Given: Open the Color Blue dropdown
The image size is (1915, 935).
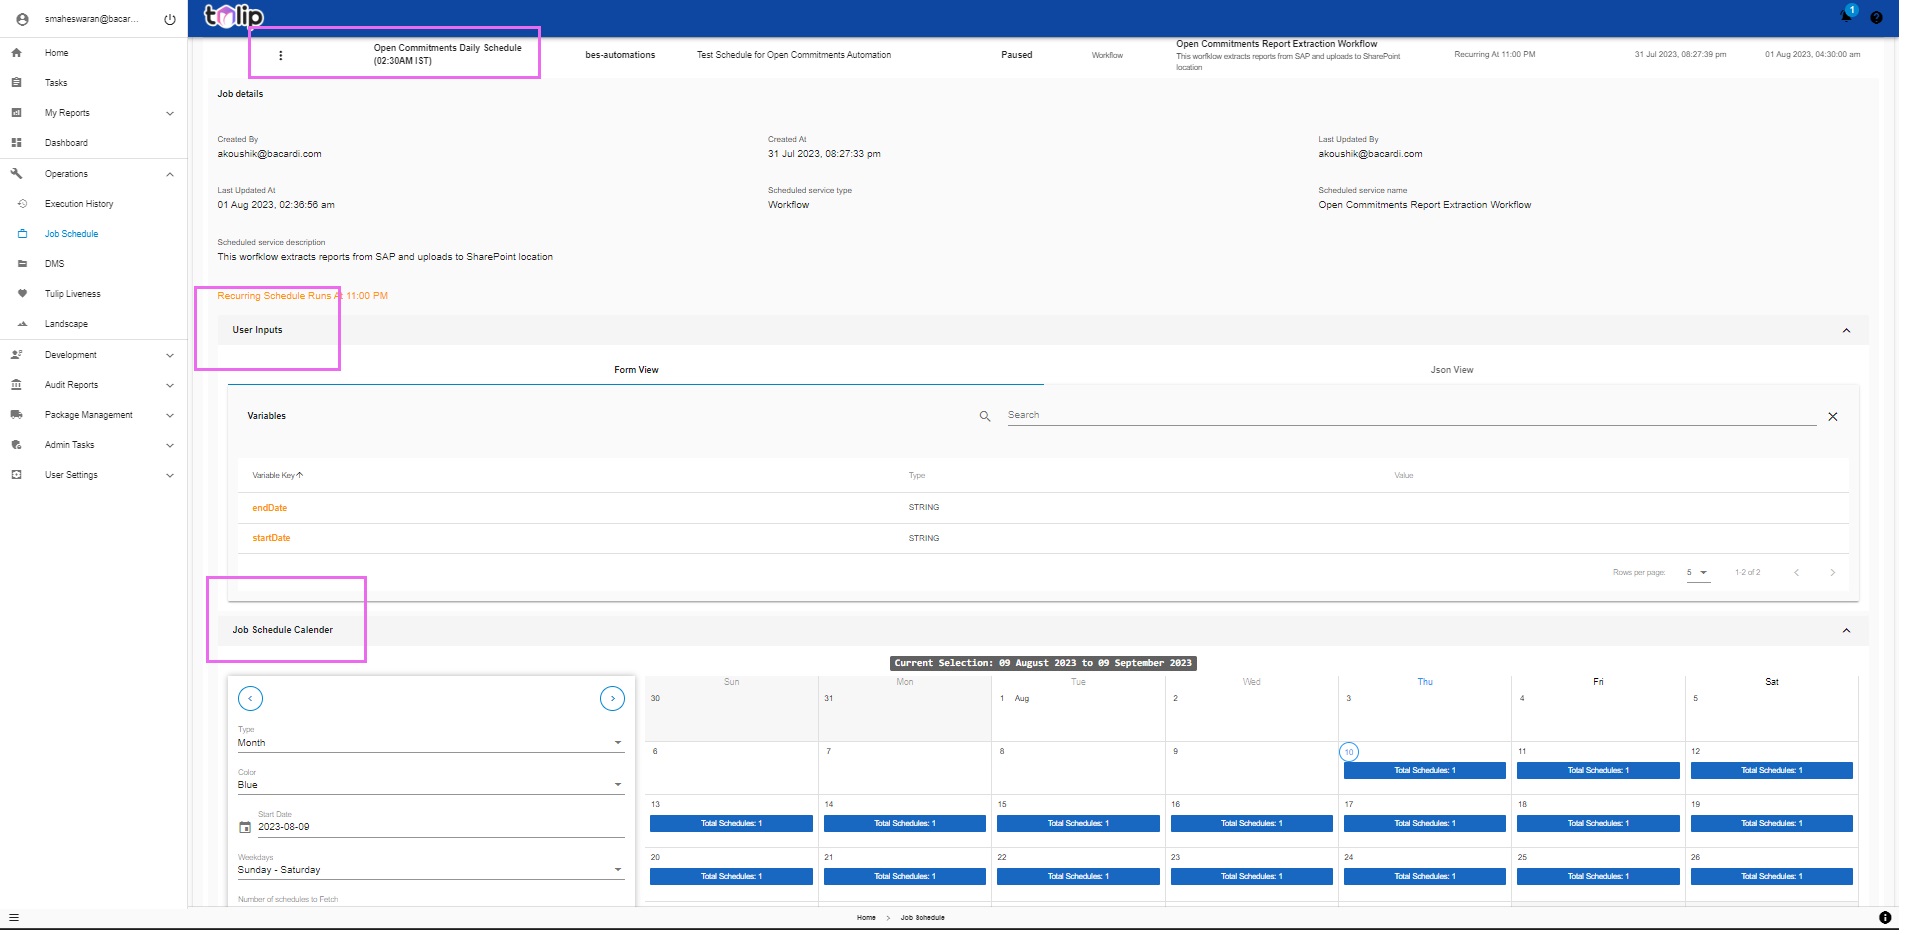Looking at the screenshot, I should pyautogui.click(x=430, y=785).
